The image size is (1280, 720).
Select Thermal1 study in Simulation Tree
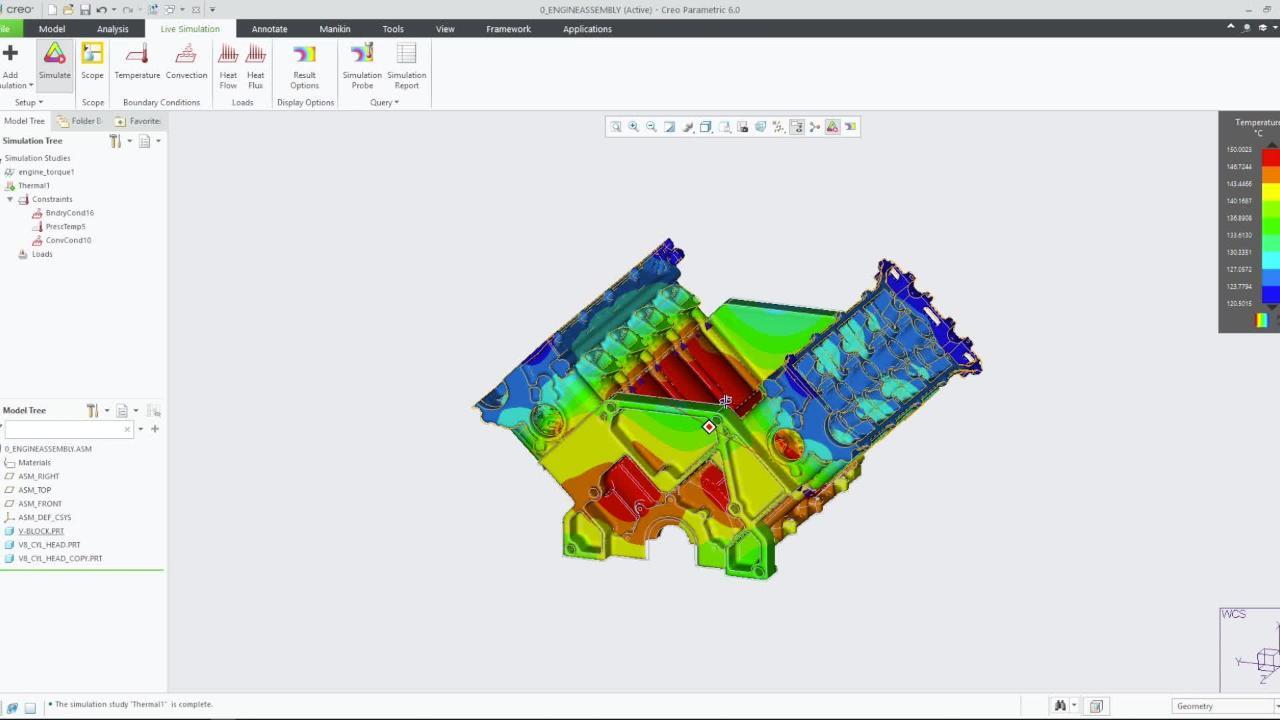click(34, 185)
